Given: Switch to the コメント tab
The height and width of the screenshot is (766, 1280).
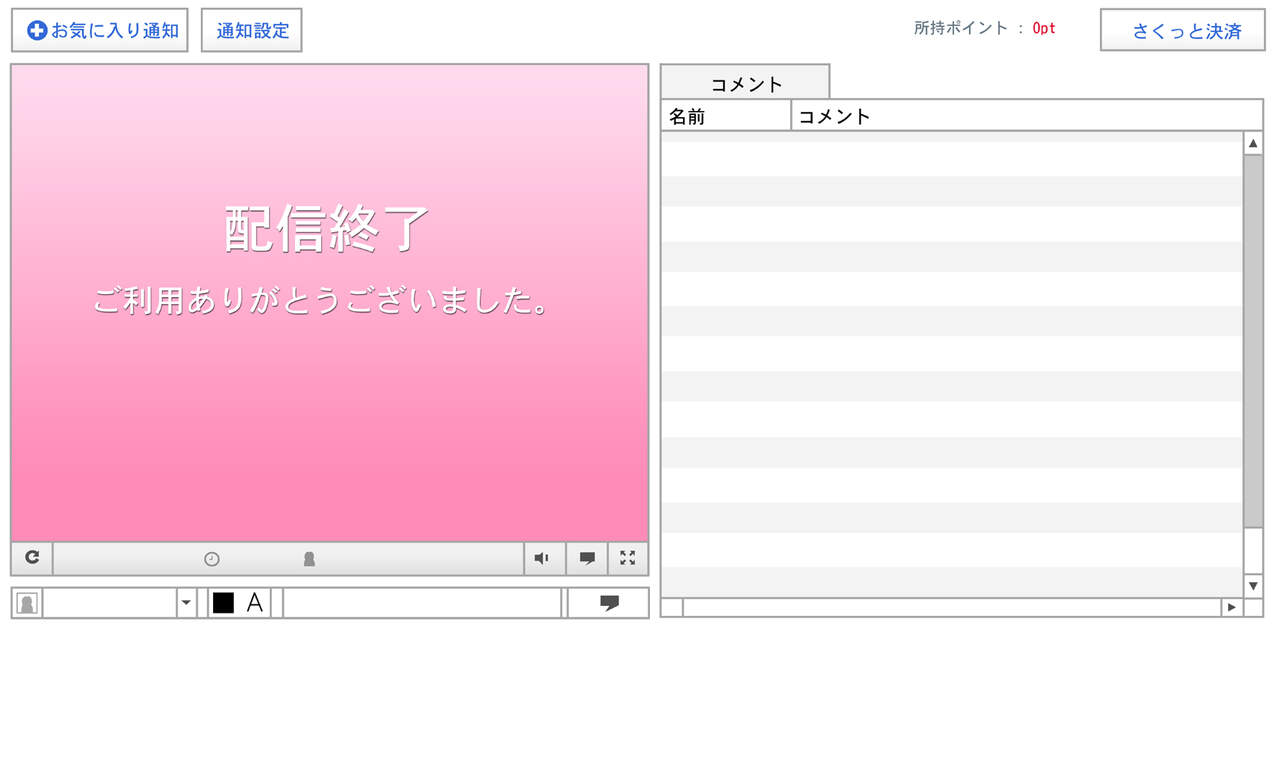Looking at the screenshot, I should point(745,84).
